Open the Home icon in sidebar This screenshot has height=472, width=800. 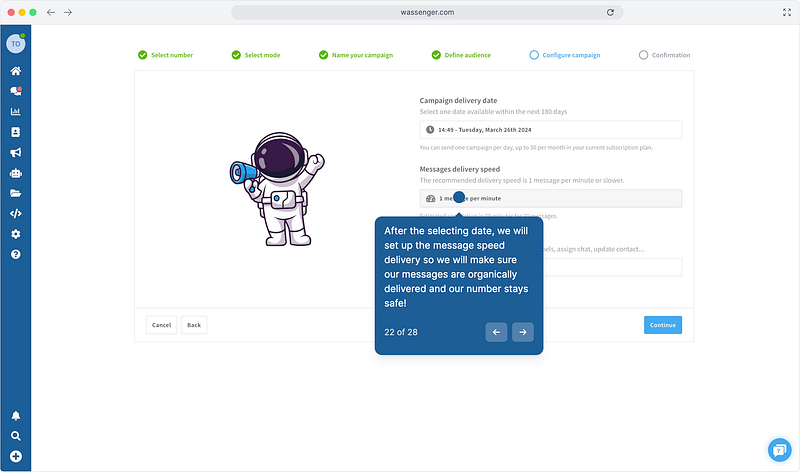coord(15,71)
